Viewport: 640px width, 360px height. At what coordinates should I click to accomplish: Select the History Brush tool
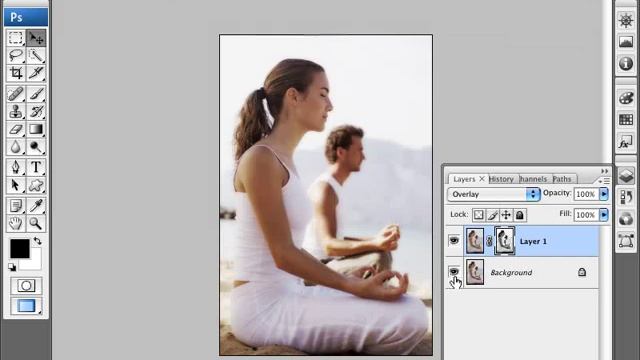[36, 111]
